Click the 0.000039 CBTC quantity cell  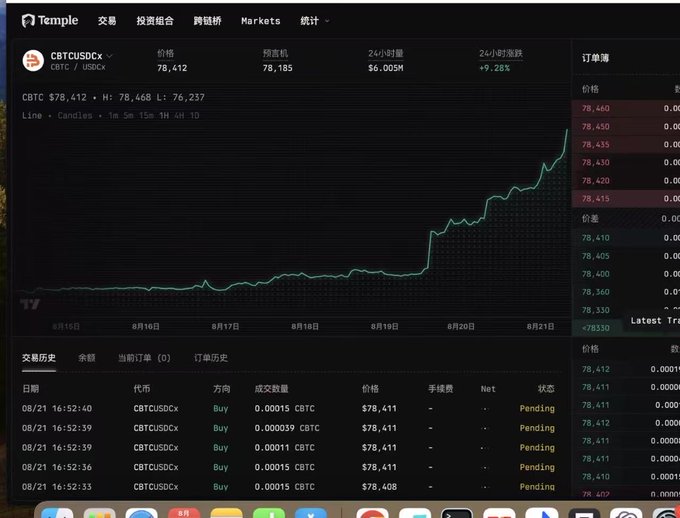pos(287,428)
